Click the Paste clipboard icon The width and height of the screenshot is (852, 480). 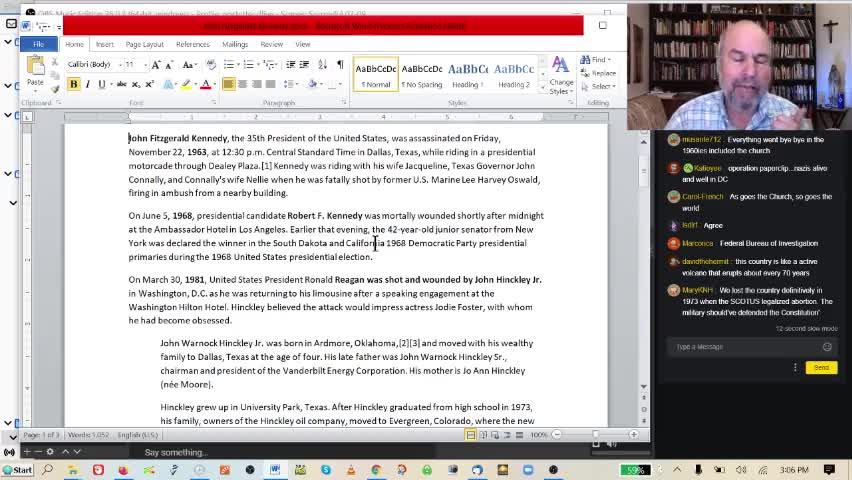pyautogui.click(x=35, y=66)
